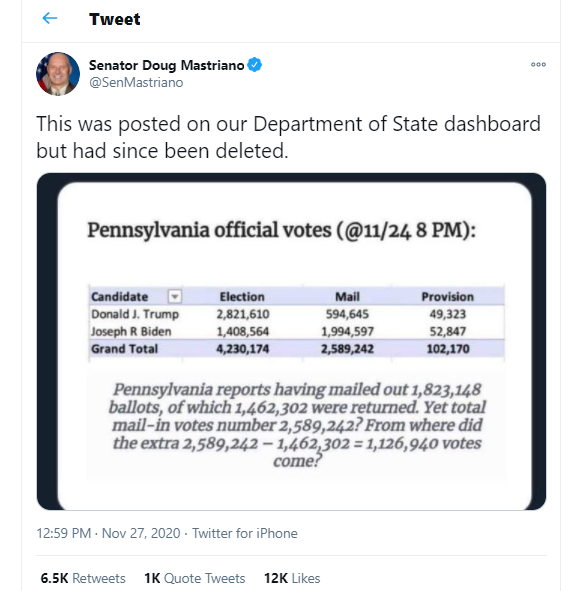Click the Grand Total row label

pos(124,349)
